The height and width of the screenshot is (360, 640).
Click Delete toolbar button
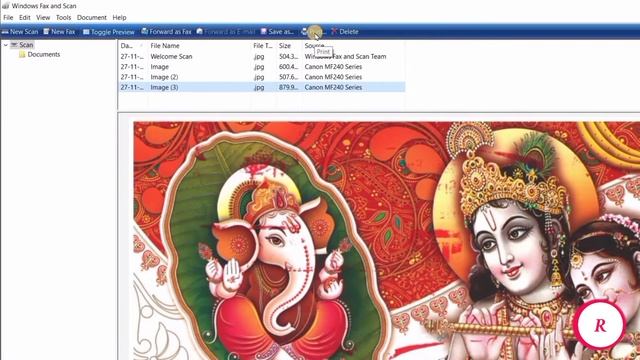point(345,31)
